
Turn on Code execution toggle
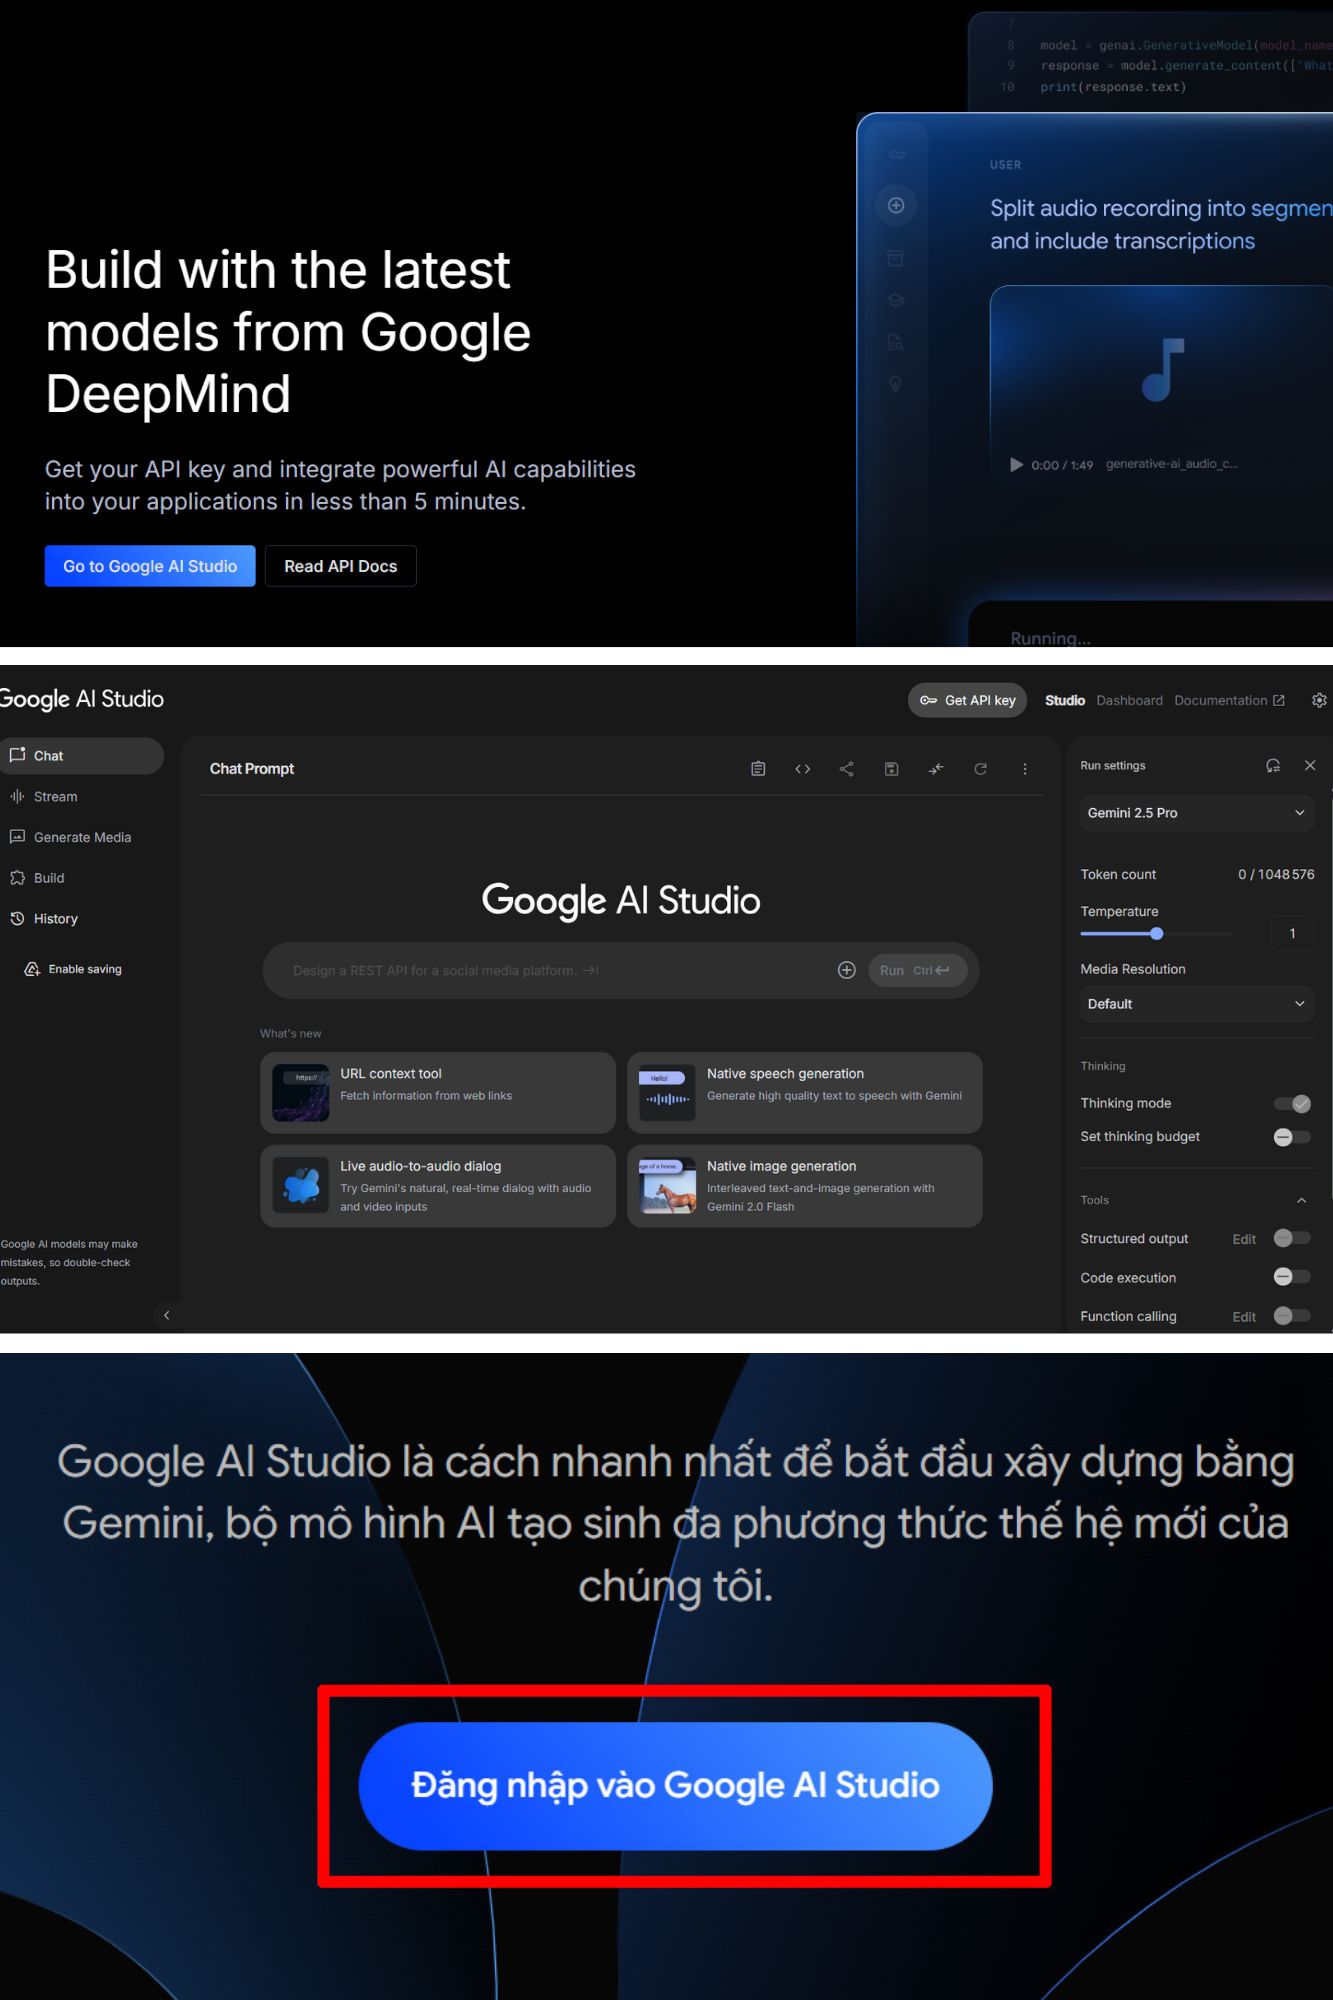[1292, 1277]
